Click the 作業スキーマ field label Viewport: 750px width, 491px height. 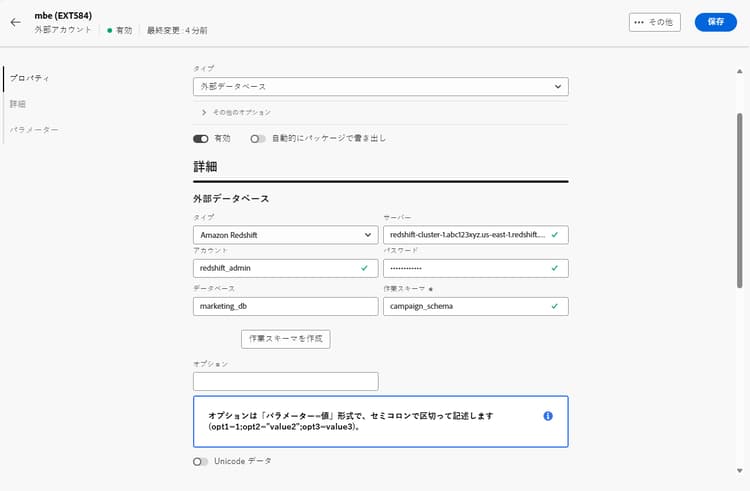pyautogui.click(x=404, y=289)
